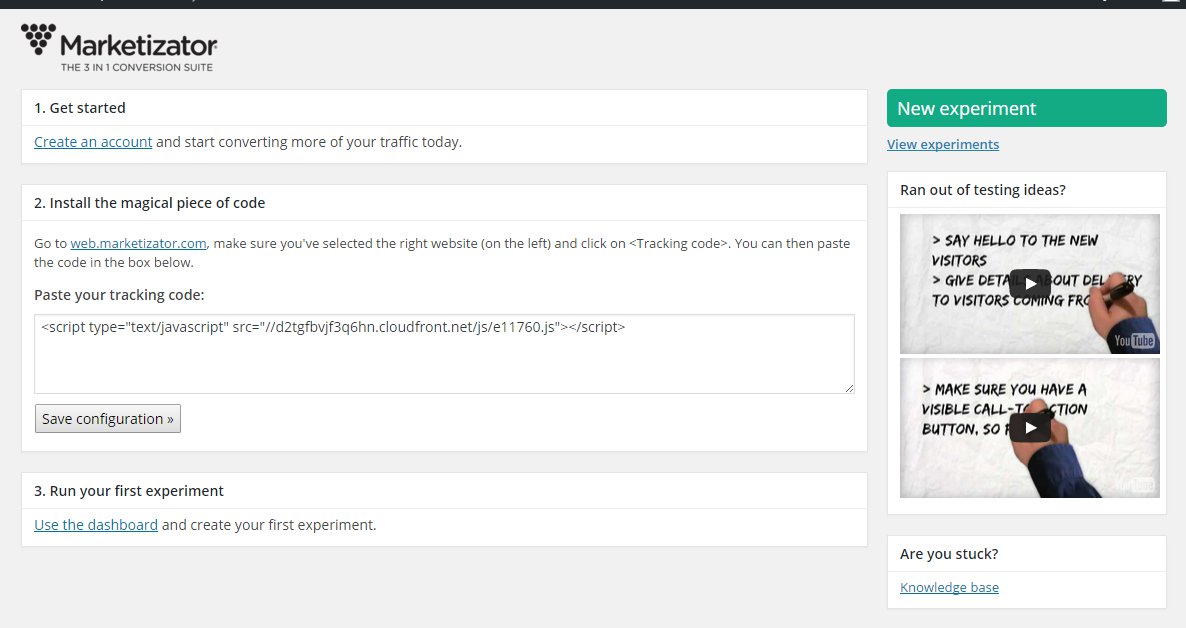The width and height of the screenshot is (1186, 628).
Task: Click the Marketizator grape logo icon
Action: click(x=38, y=40)
